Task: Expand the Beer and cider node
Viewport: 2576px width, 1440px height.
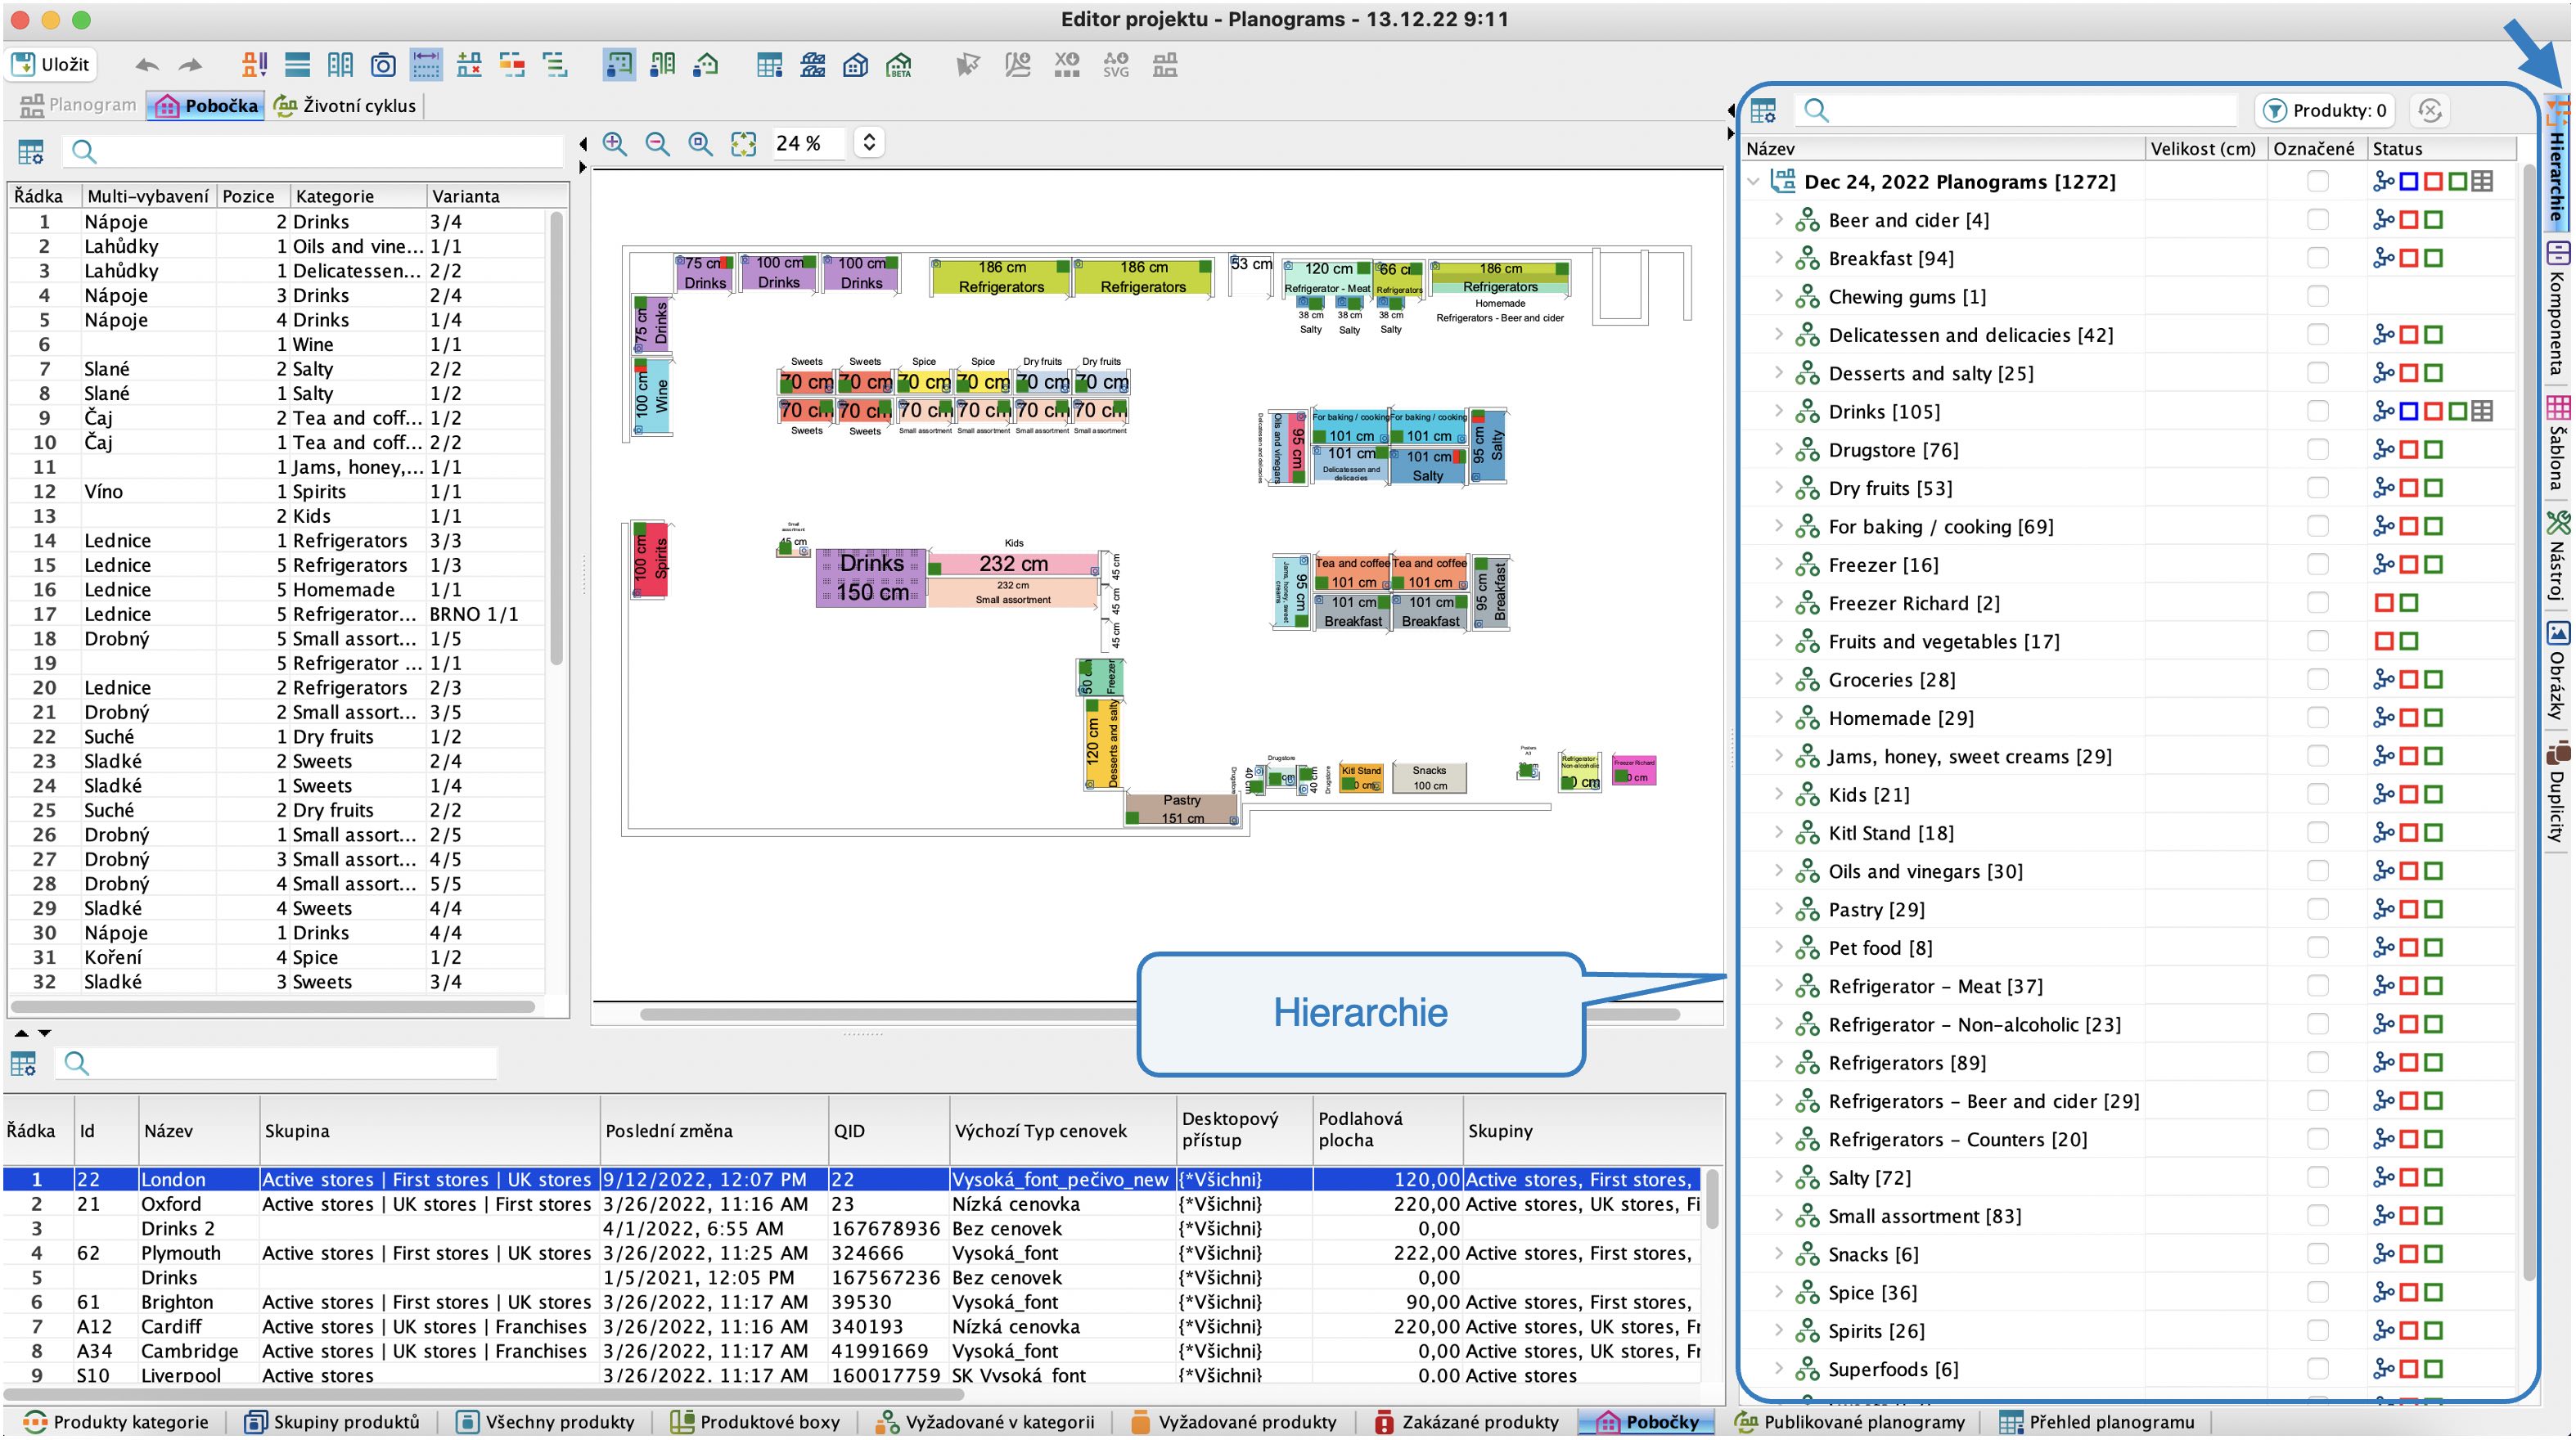Action: tap(1778, 220)
